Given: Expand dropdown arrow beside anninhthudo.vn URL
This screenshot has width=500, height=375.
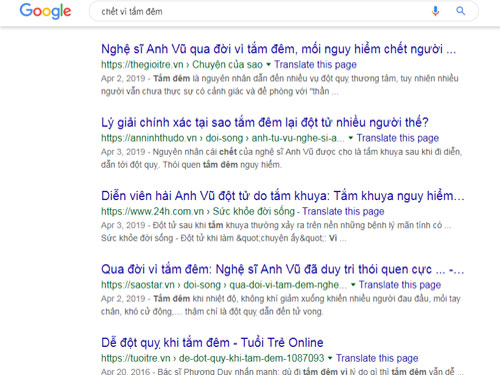Looking at the screenshot, I should (x=351, y=138).
